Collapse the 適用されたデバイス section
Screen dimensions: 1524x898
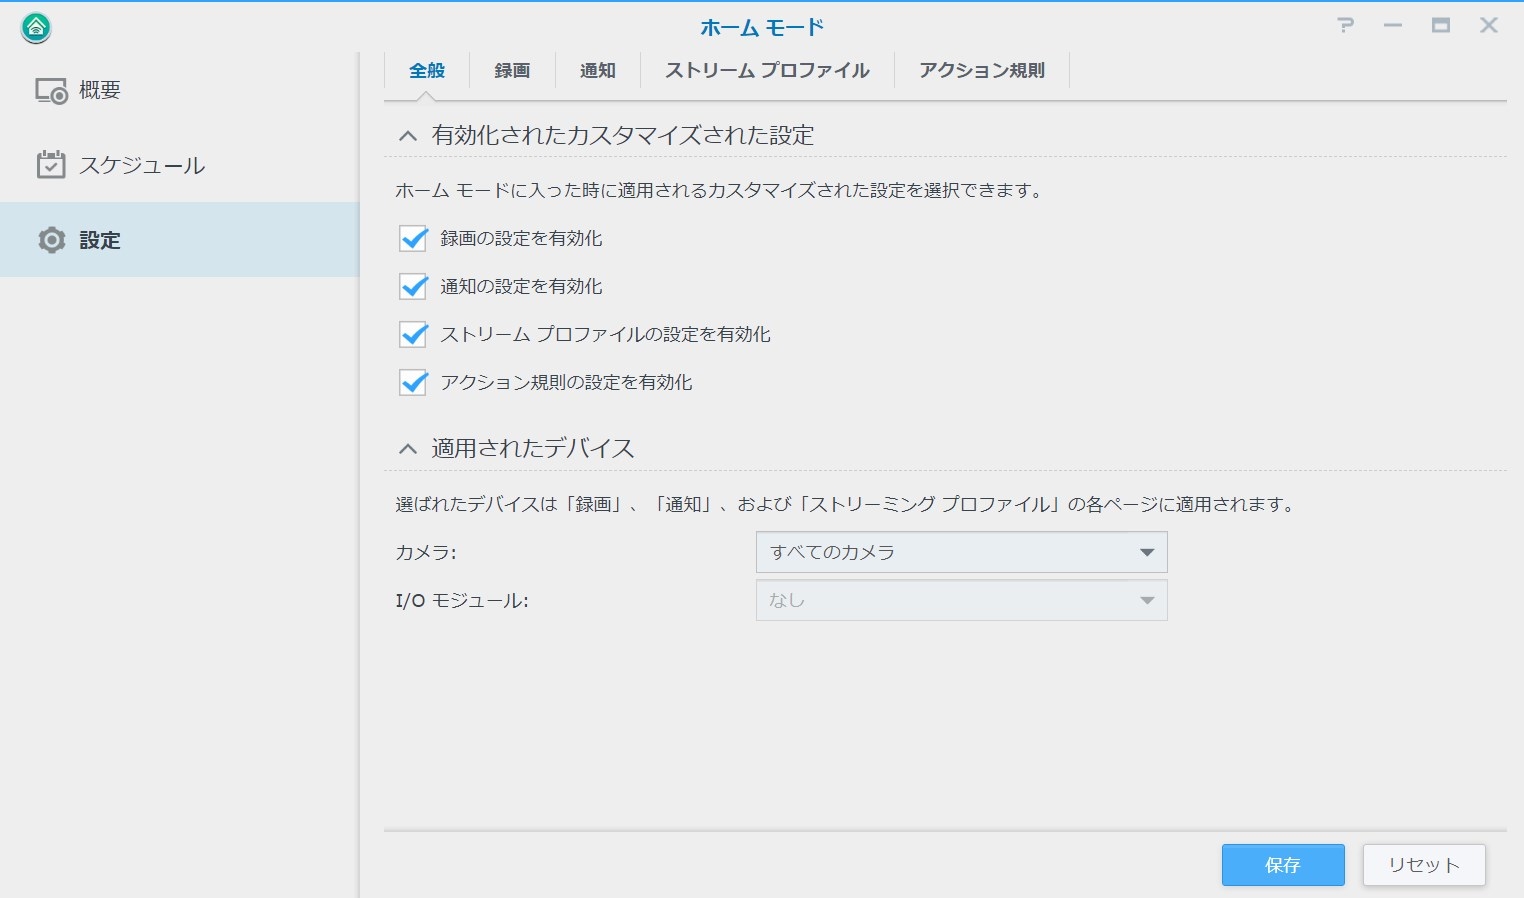(408, 449)
